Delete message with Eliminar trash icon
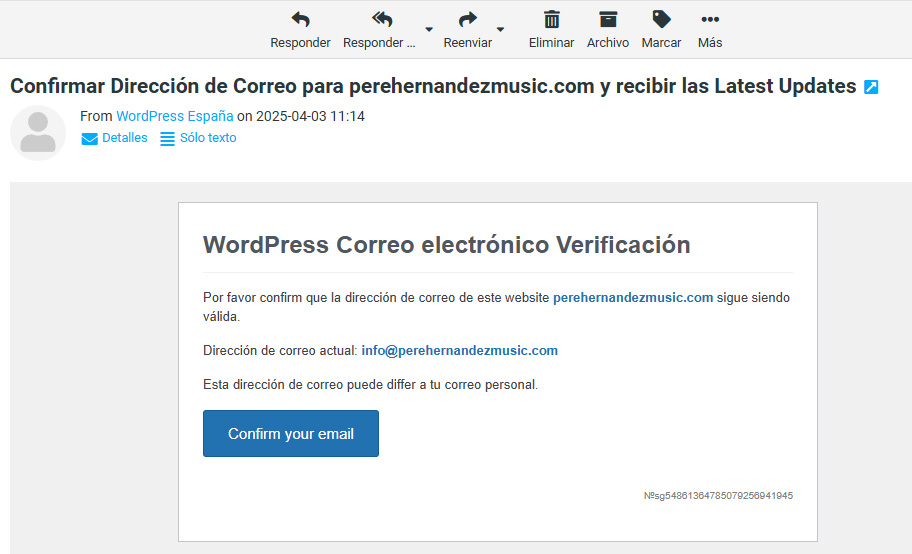 point(551,30)
